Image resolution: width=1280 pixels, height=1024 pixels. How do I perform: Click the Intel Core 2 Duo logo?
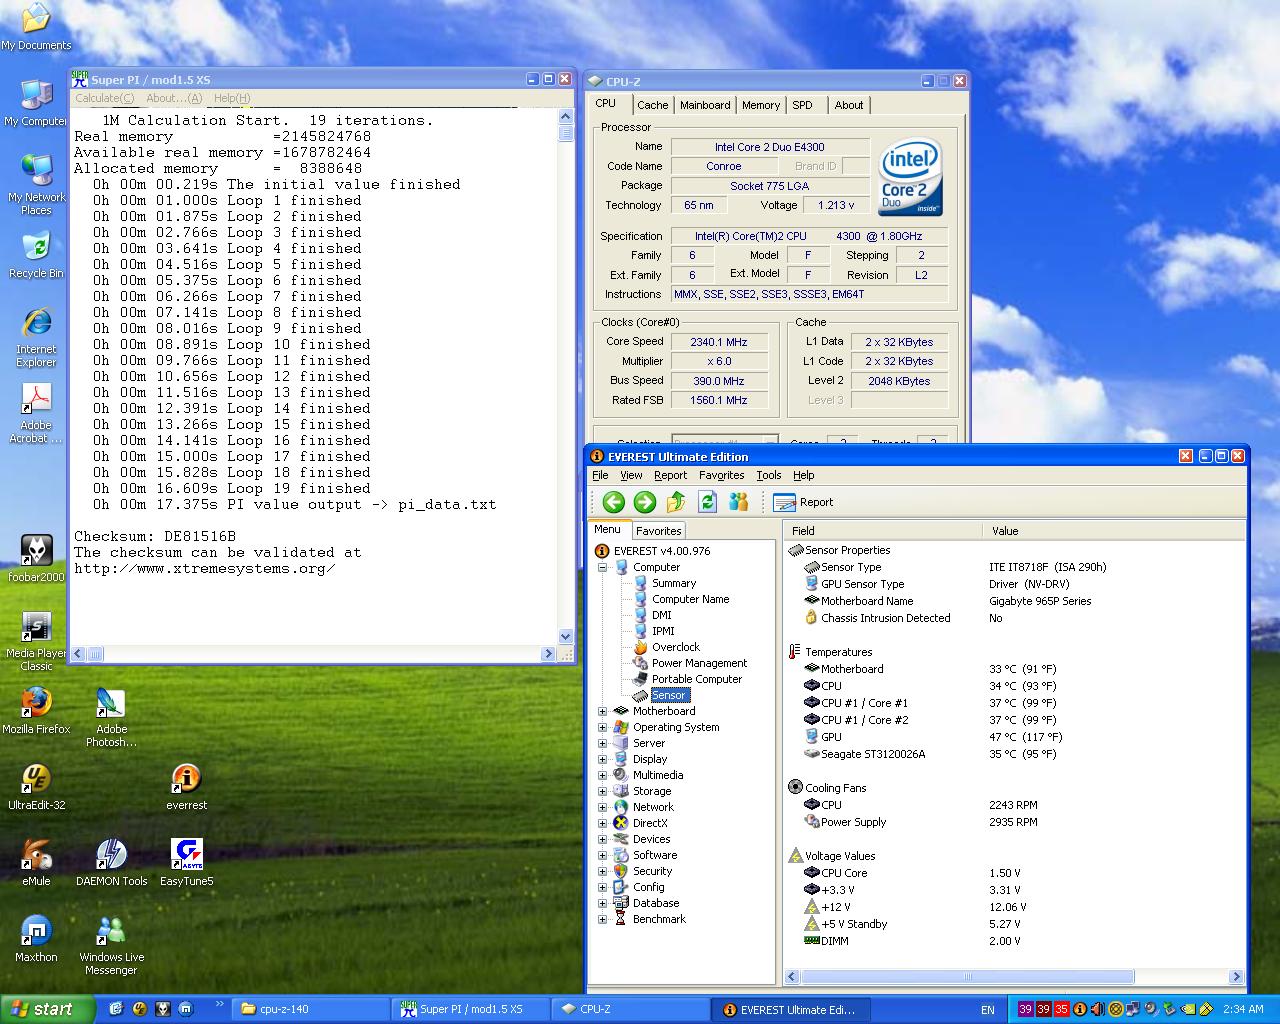910,179
